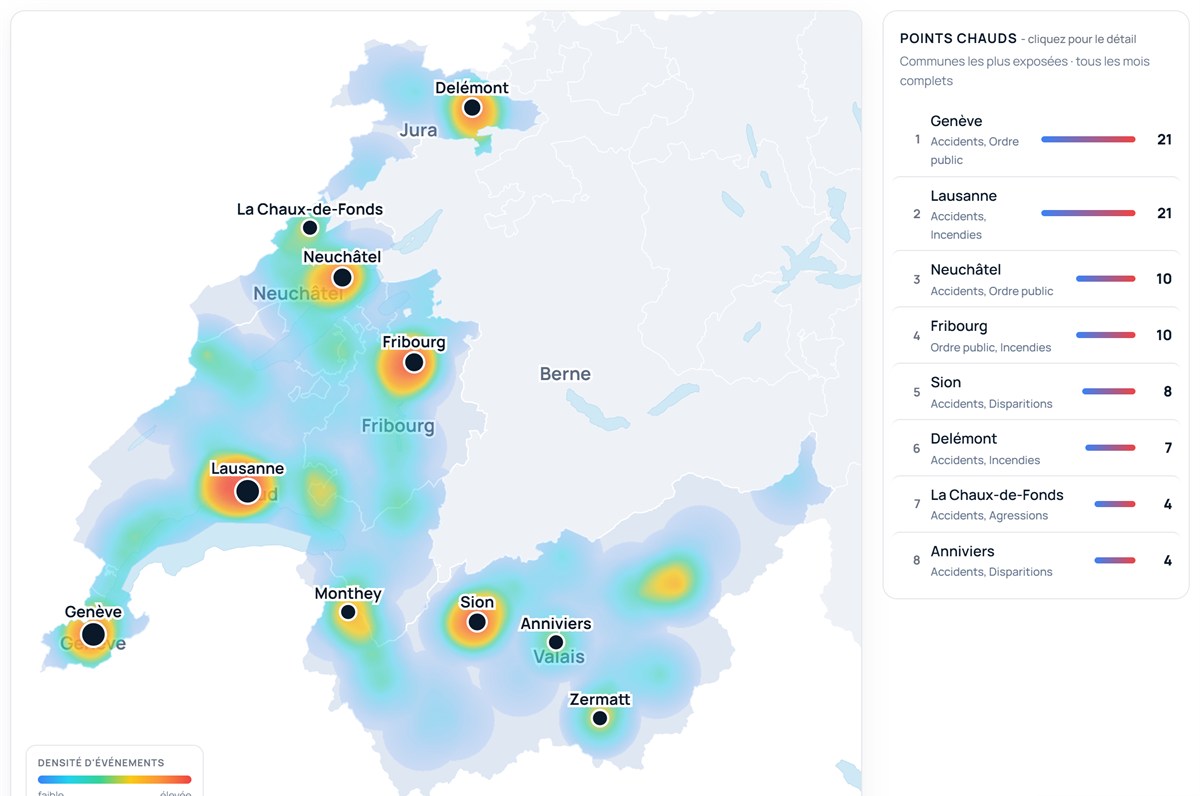
Task: Click the Sion map marker dot
Action: coord(477,622)
